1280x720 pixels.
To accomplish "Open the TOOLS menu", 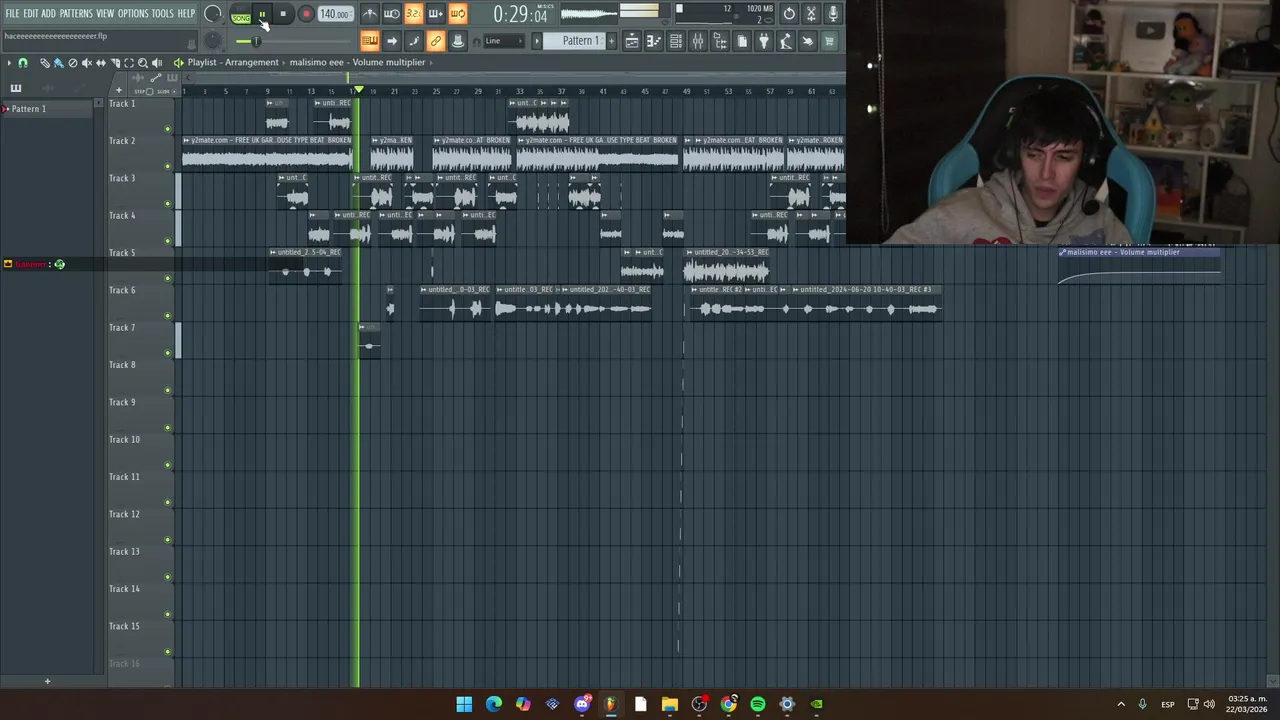I will click(x=162, y=14).
